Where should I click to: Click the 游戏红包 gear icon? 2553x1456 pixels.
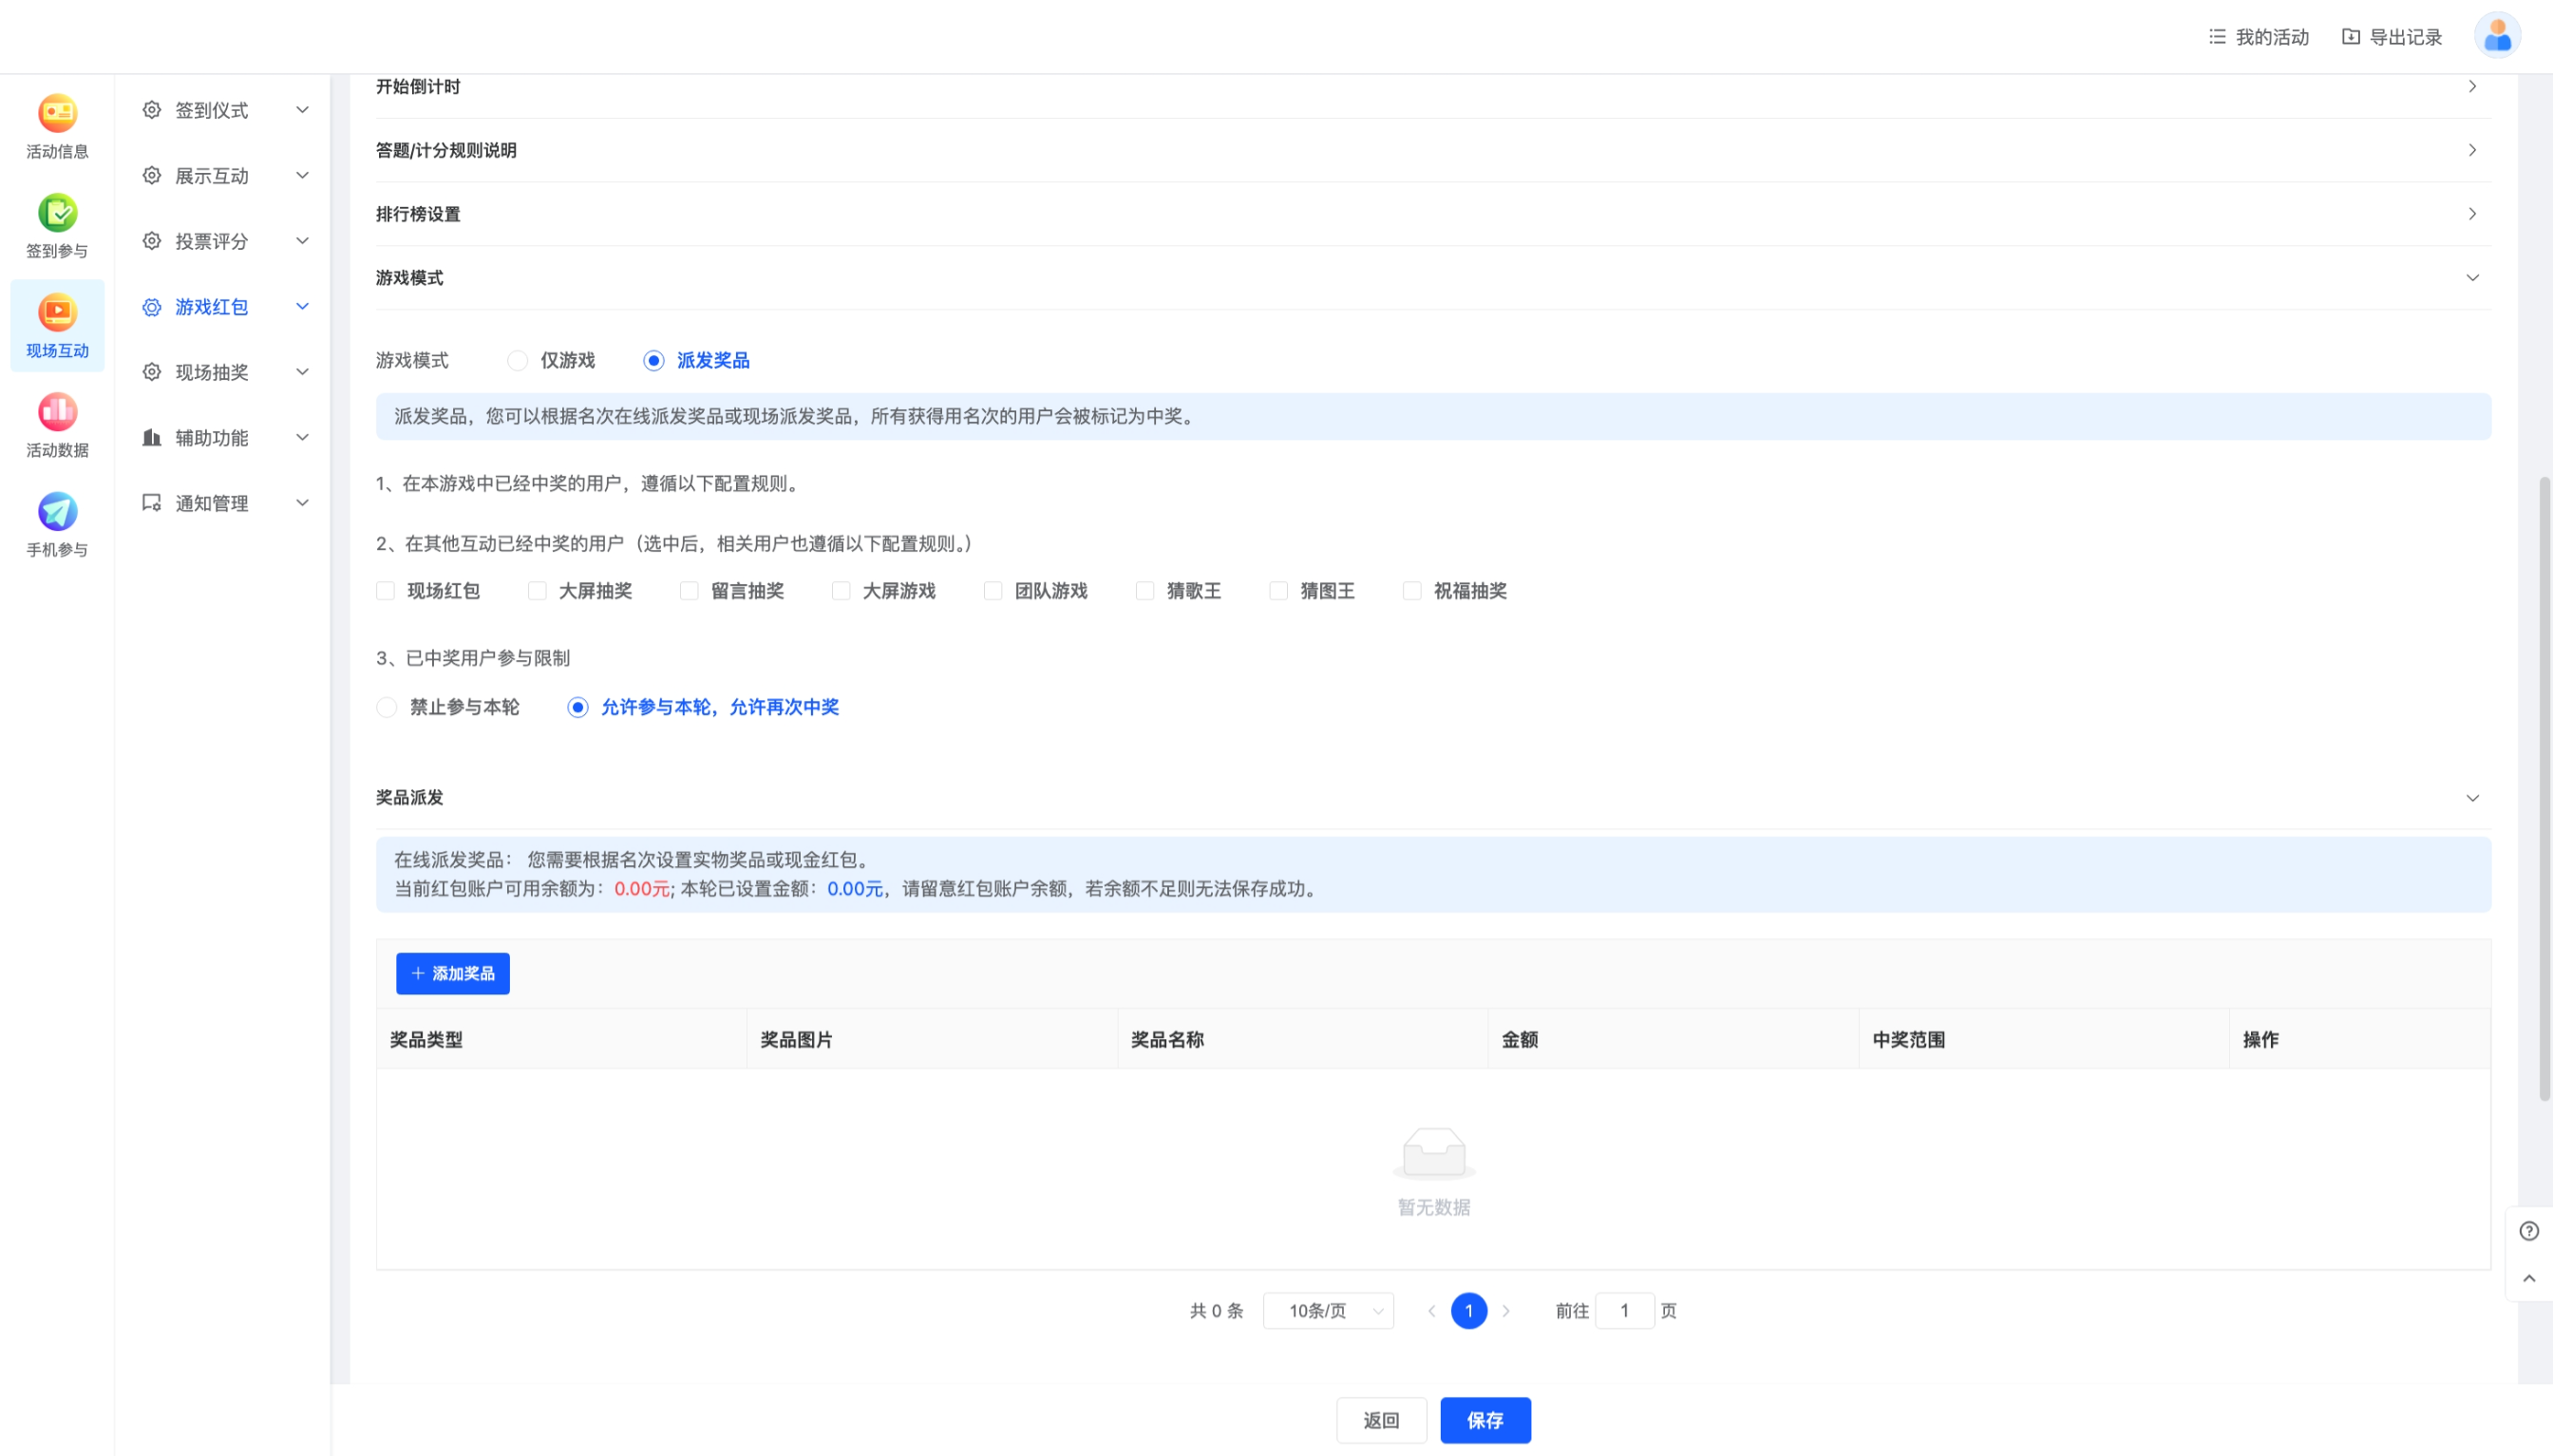[x=151, y=307]
